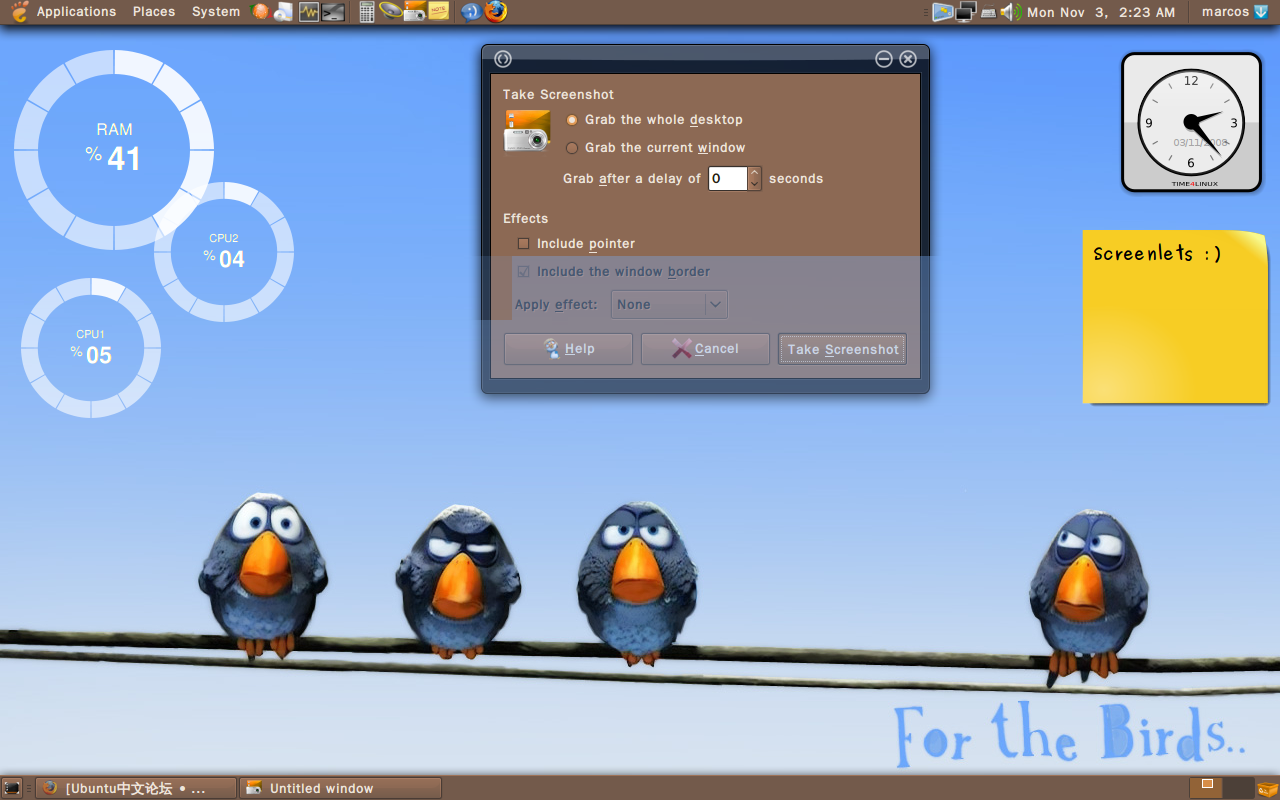The height and width of the screenshot is (800, 1280).
Task: Launch the orange globe launcher in top panel
Action: click(x=260, y=12)
